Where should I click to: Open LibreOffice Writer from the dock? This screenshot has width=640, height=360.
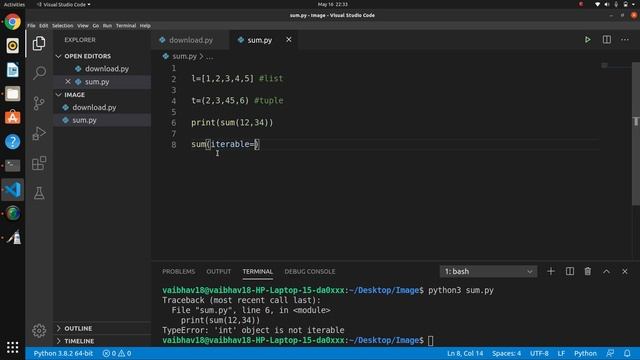pos(13,70)
